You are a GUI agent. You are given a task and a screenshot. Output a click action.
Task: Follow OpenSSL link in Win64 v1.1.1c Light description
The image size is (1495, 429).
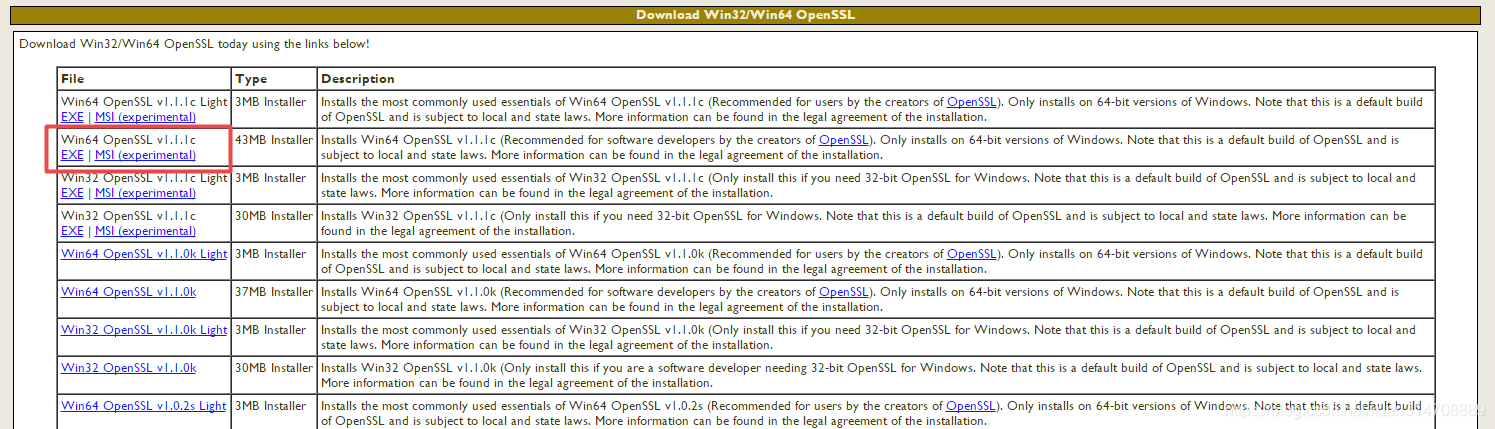click(x=971, y=102)
